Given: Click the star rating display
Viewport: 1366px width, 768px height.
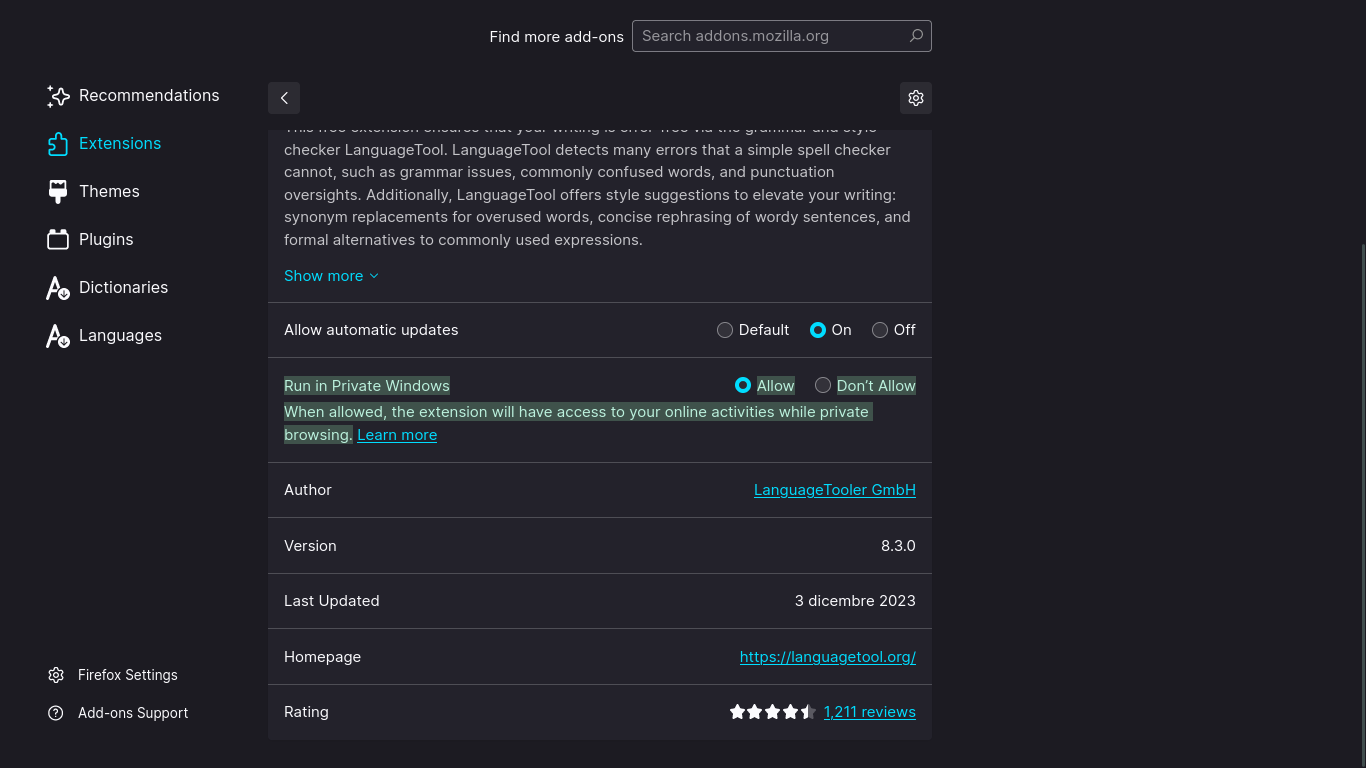Looking at the screenshot, I should click(772, 712).
